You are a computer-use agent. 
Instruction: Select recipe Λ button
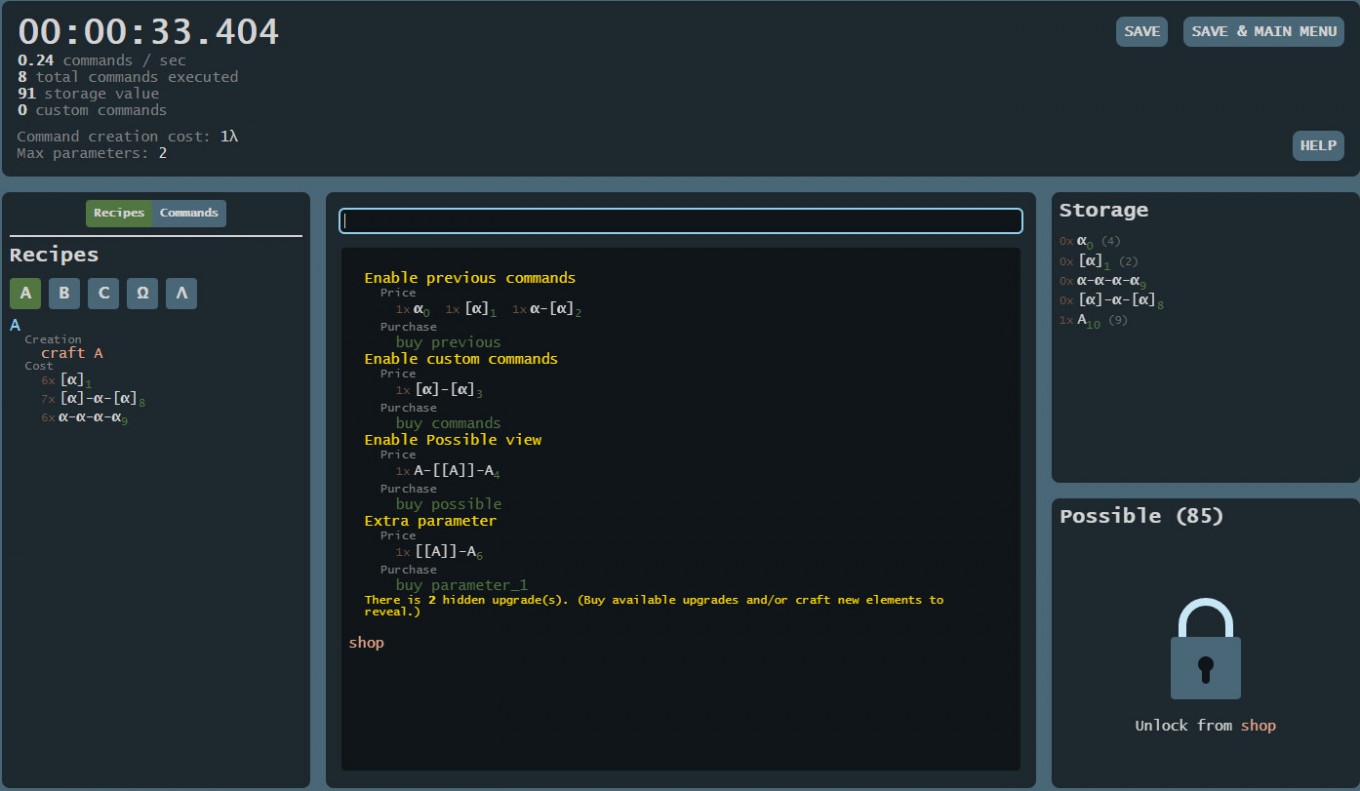click(181, 294)
